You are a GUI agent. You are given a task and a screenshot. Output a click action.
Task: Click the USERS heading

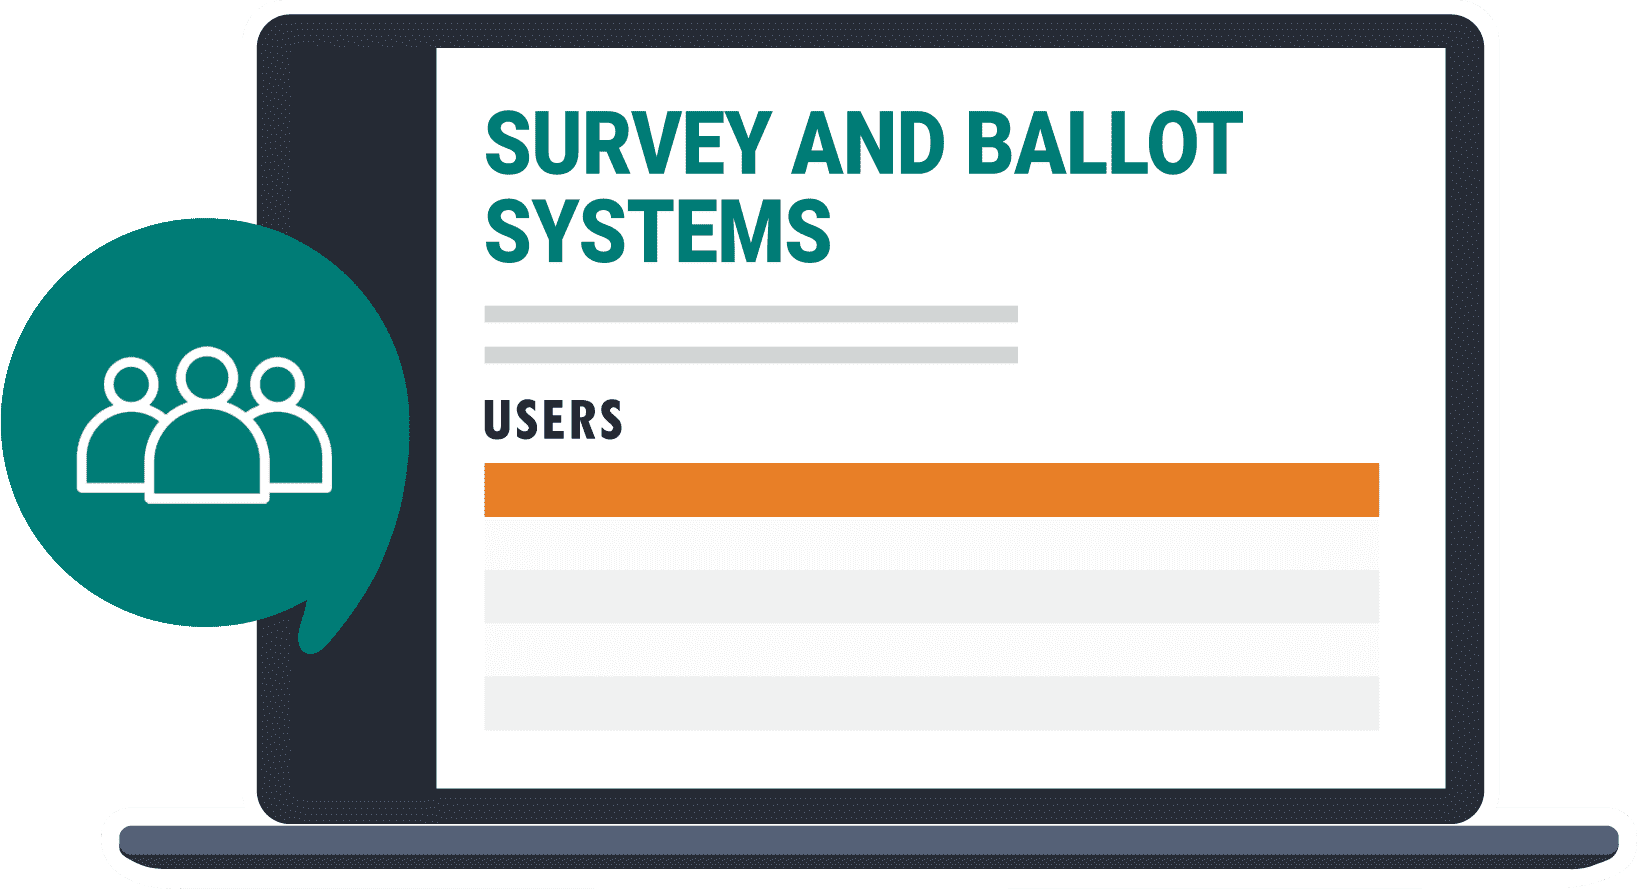[553, 420]
